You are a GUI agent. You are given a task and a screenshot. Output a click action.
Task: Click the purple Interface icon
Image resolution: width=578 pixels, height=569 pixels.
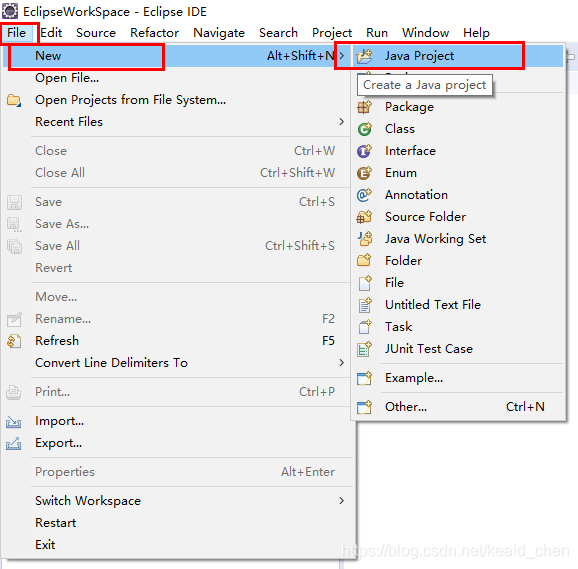(x=365, y=151)
